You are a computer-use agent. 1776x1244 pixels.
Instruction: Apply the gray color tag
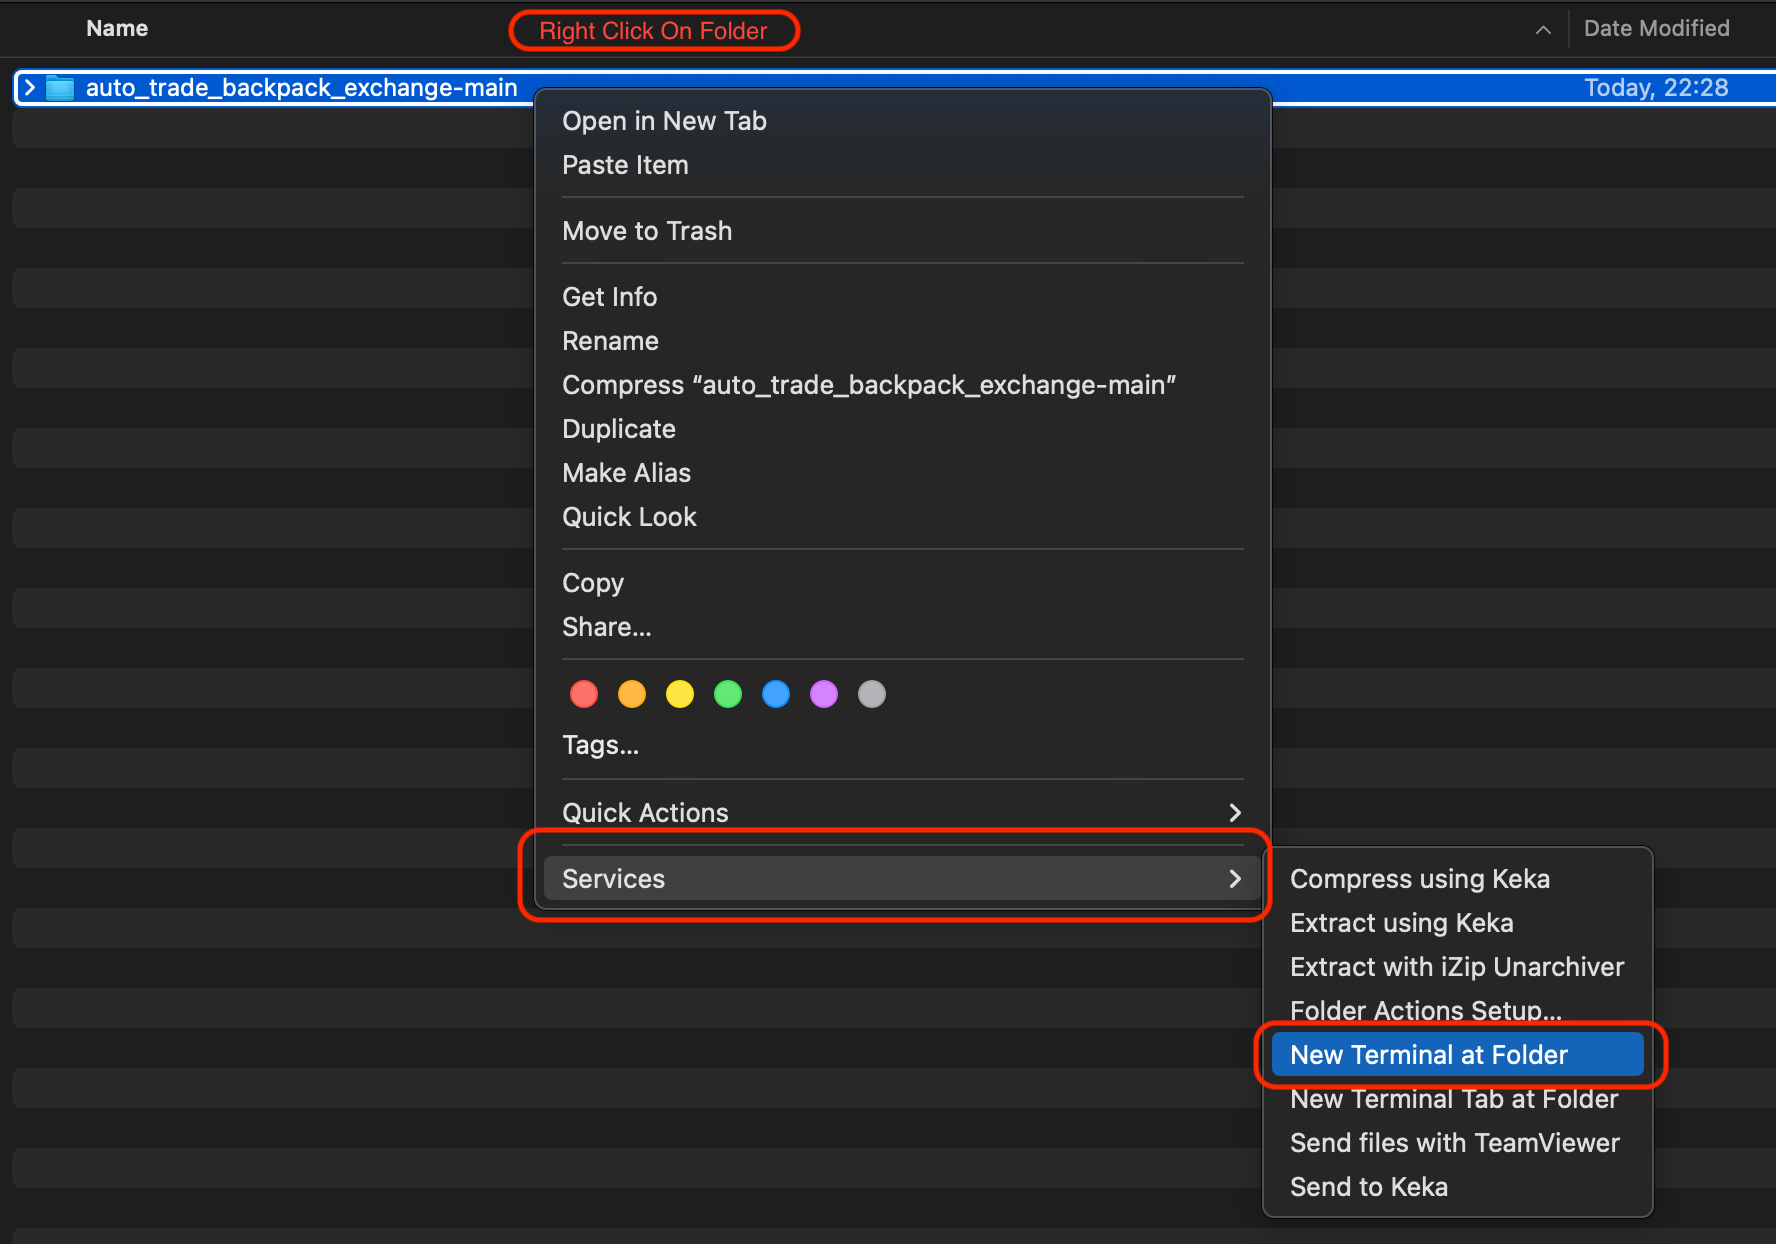tap(872, 694)
